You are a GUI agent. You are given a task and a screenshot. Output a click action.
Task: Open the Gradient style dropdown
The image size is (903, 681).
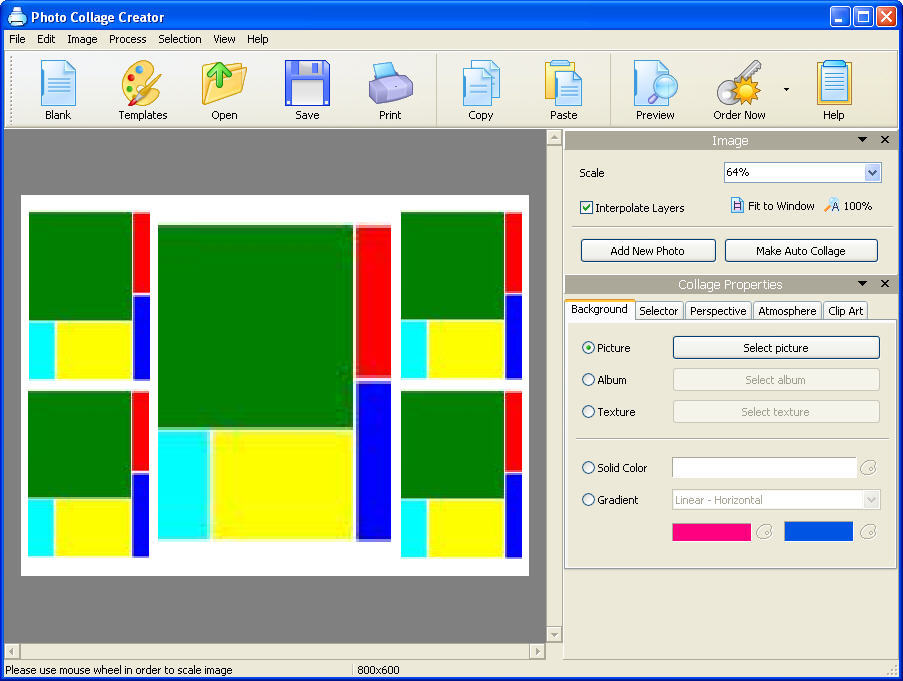tap(870, 499)
